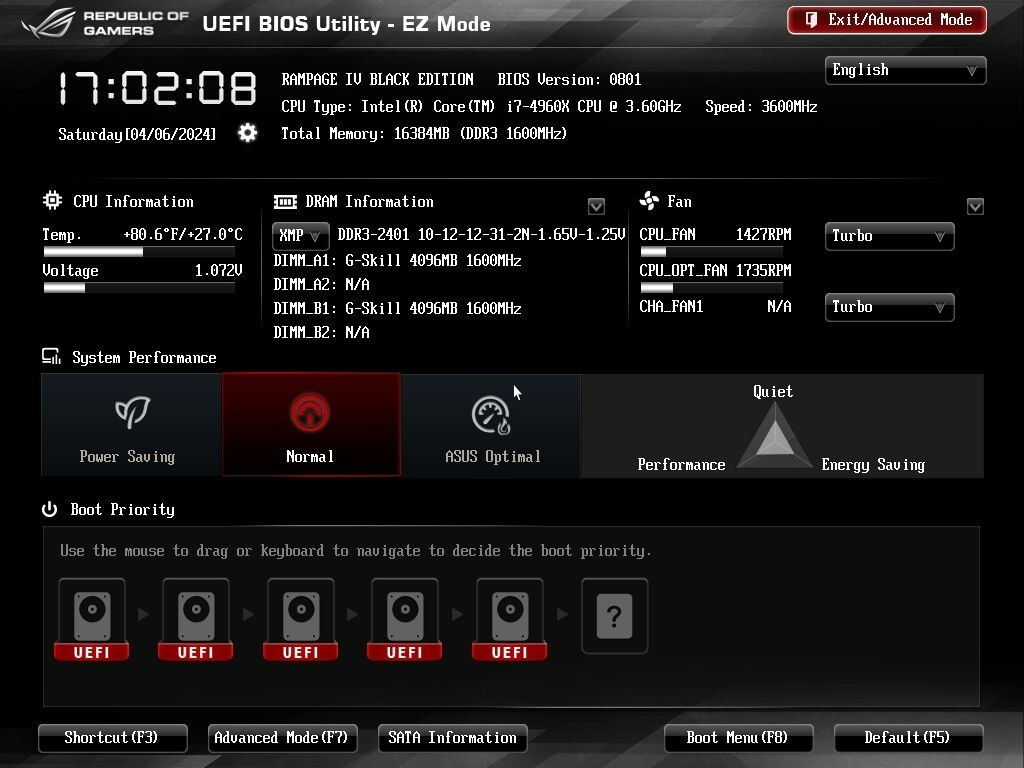This screenshot has height=768, width=1024.
Task: Select the Power Saving performance mode
Action: click(131, 424)
